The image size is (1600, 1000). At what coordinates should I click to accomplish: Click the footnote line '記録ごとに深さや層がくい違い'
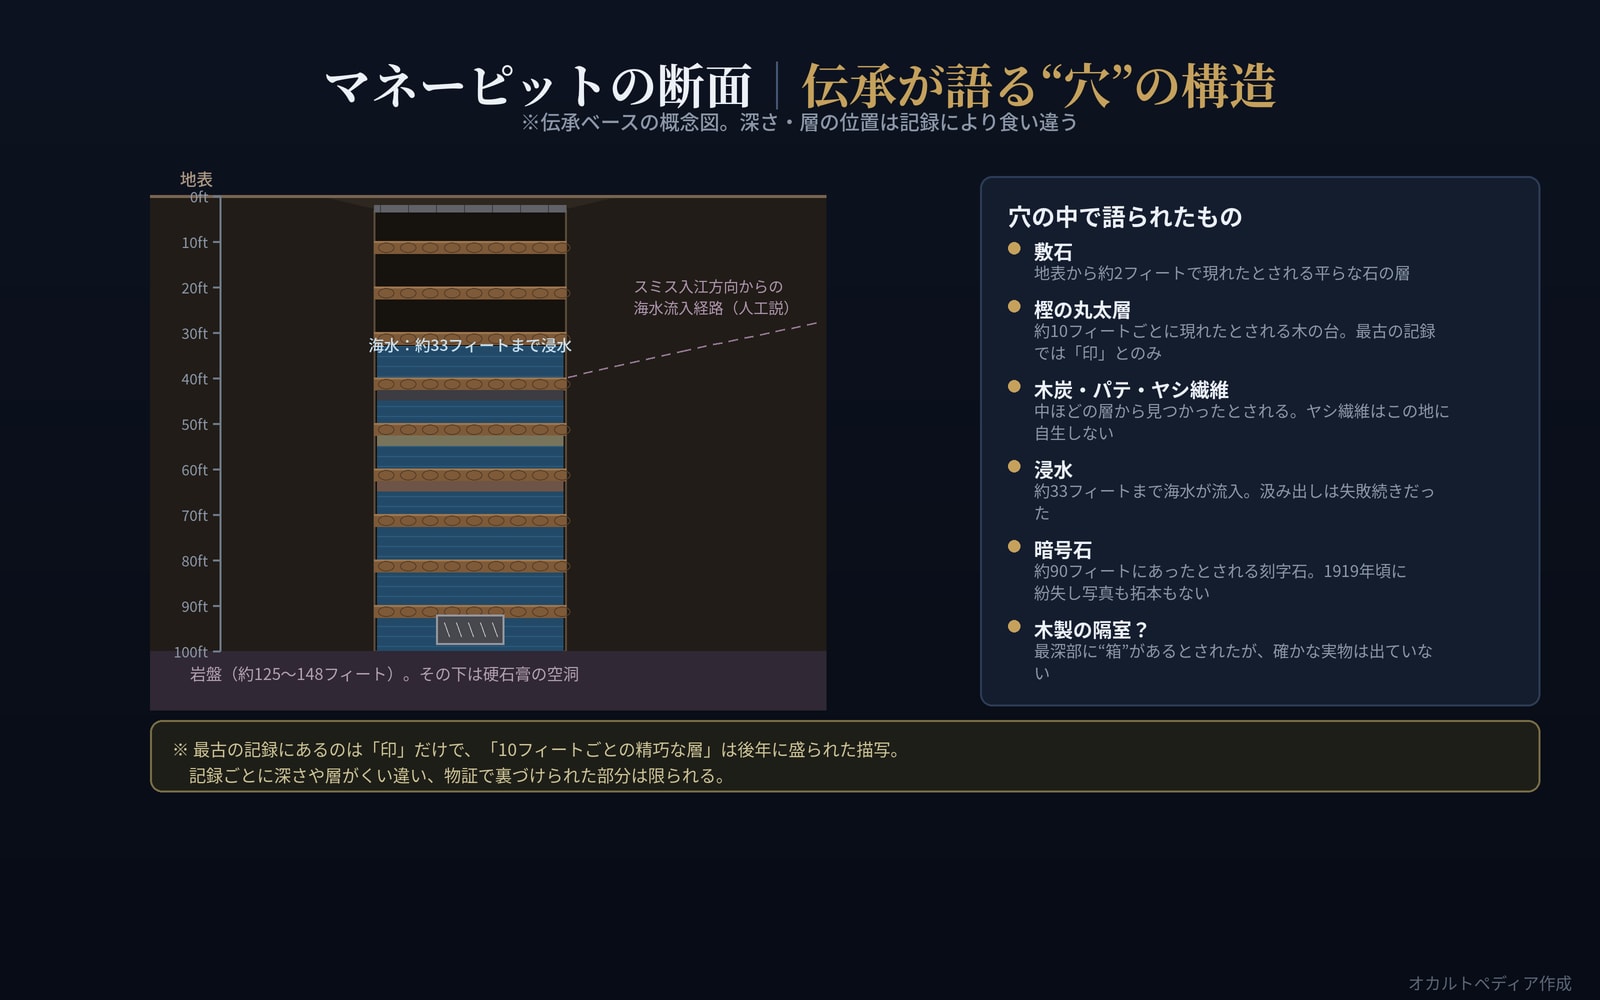pyautogui.click(x=459, y=775)
